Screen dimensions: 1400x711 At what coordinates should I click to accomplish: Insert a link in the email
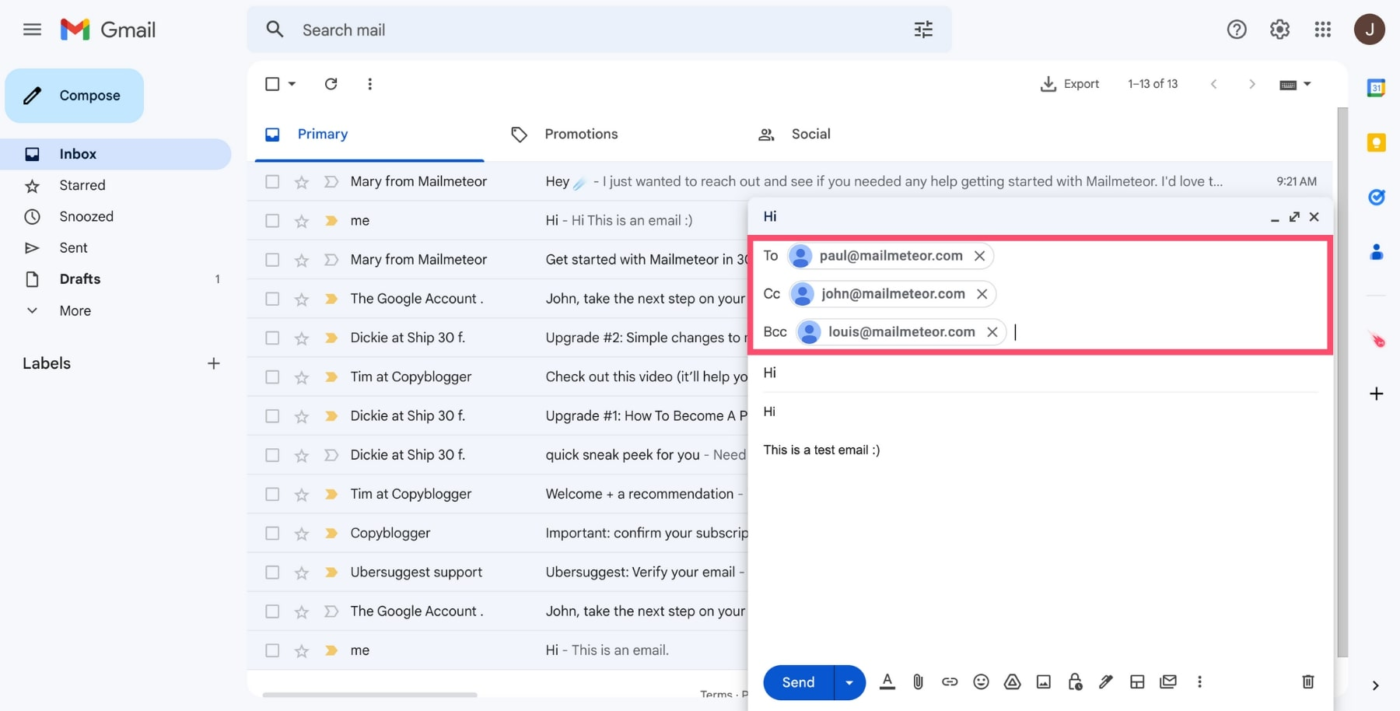click(950, 682)
